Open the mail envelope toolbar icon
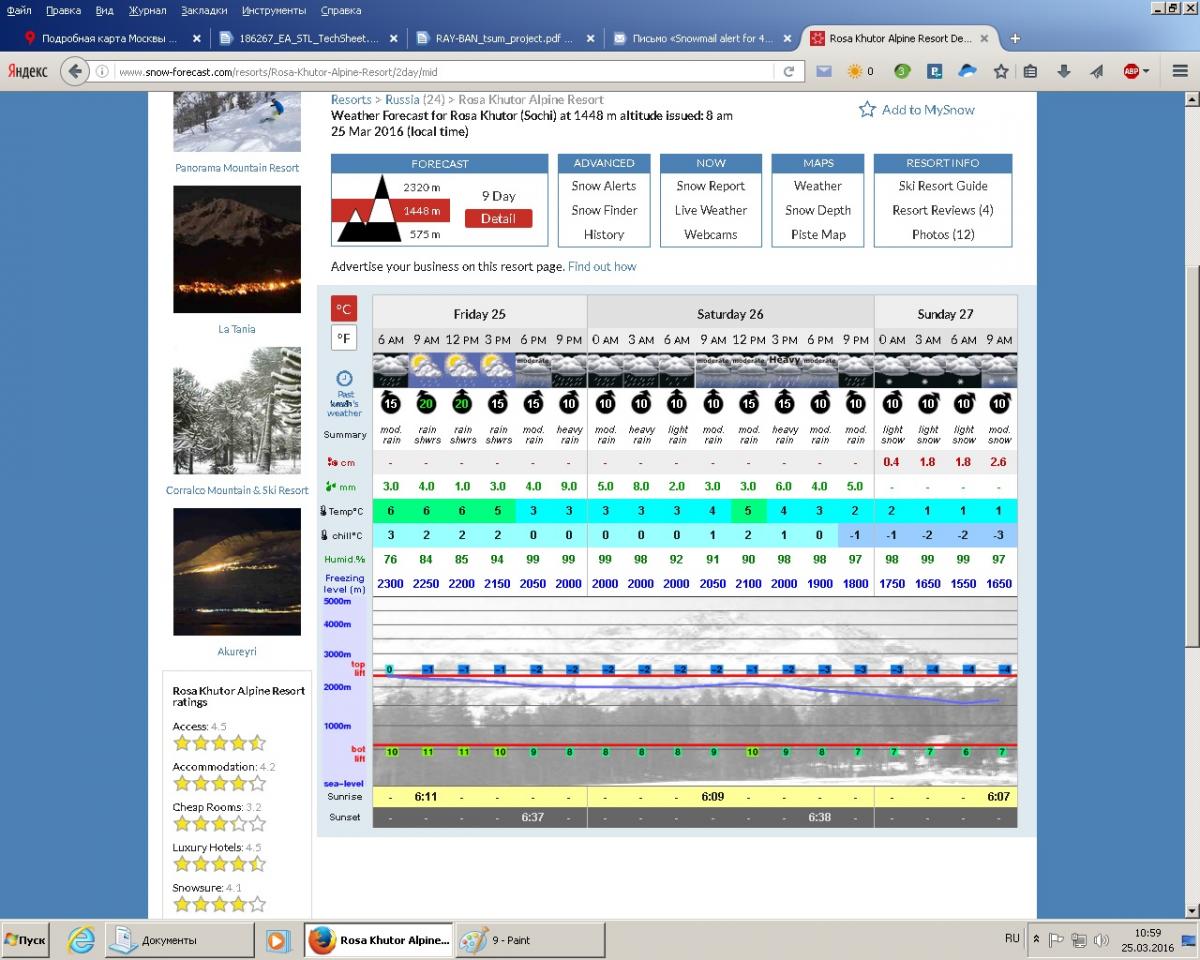 coord(823,71)
